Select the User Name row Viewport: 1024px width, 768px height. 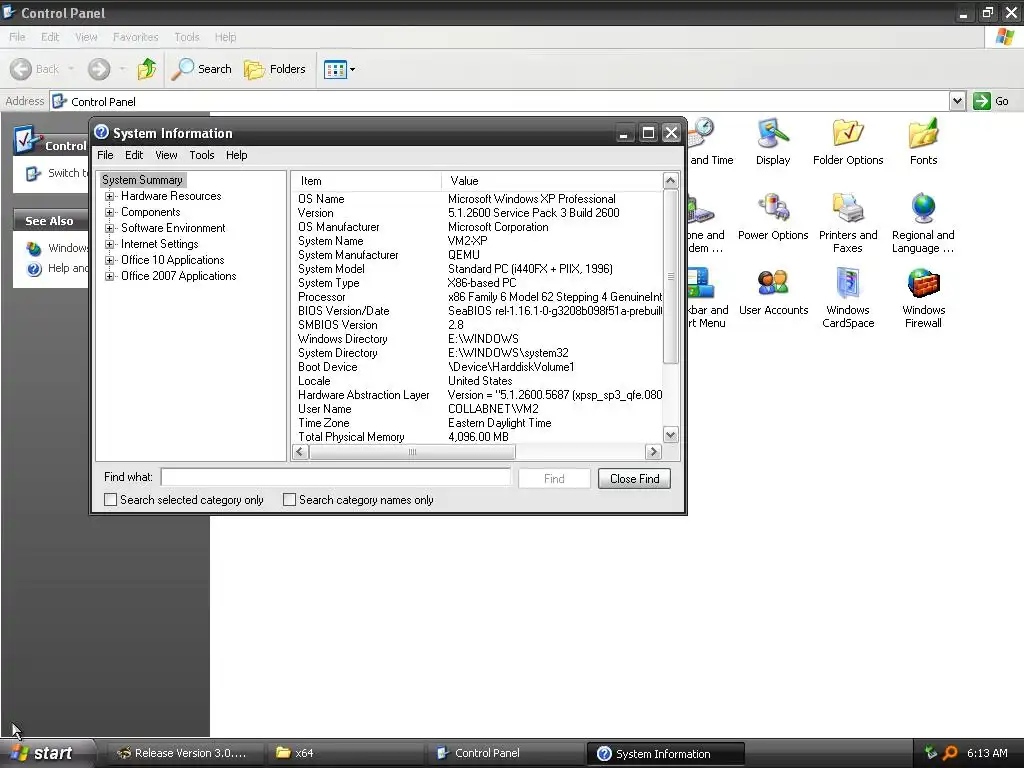[x=477, y=409]
